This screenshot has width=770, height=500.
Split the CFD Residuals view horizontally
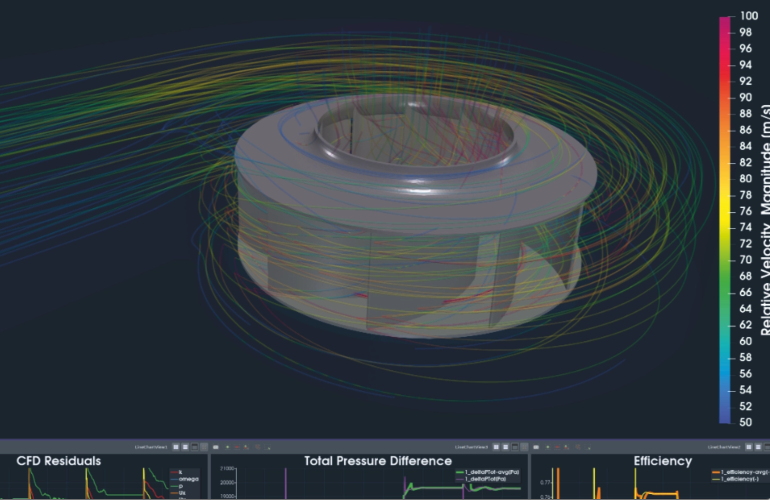click(x=176, y=446)
